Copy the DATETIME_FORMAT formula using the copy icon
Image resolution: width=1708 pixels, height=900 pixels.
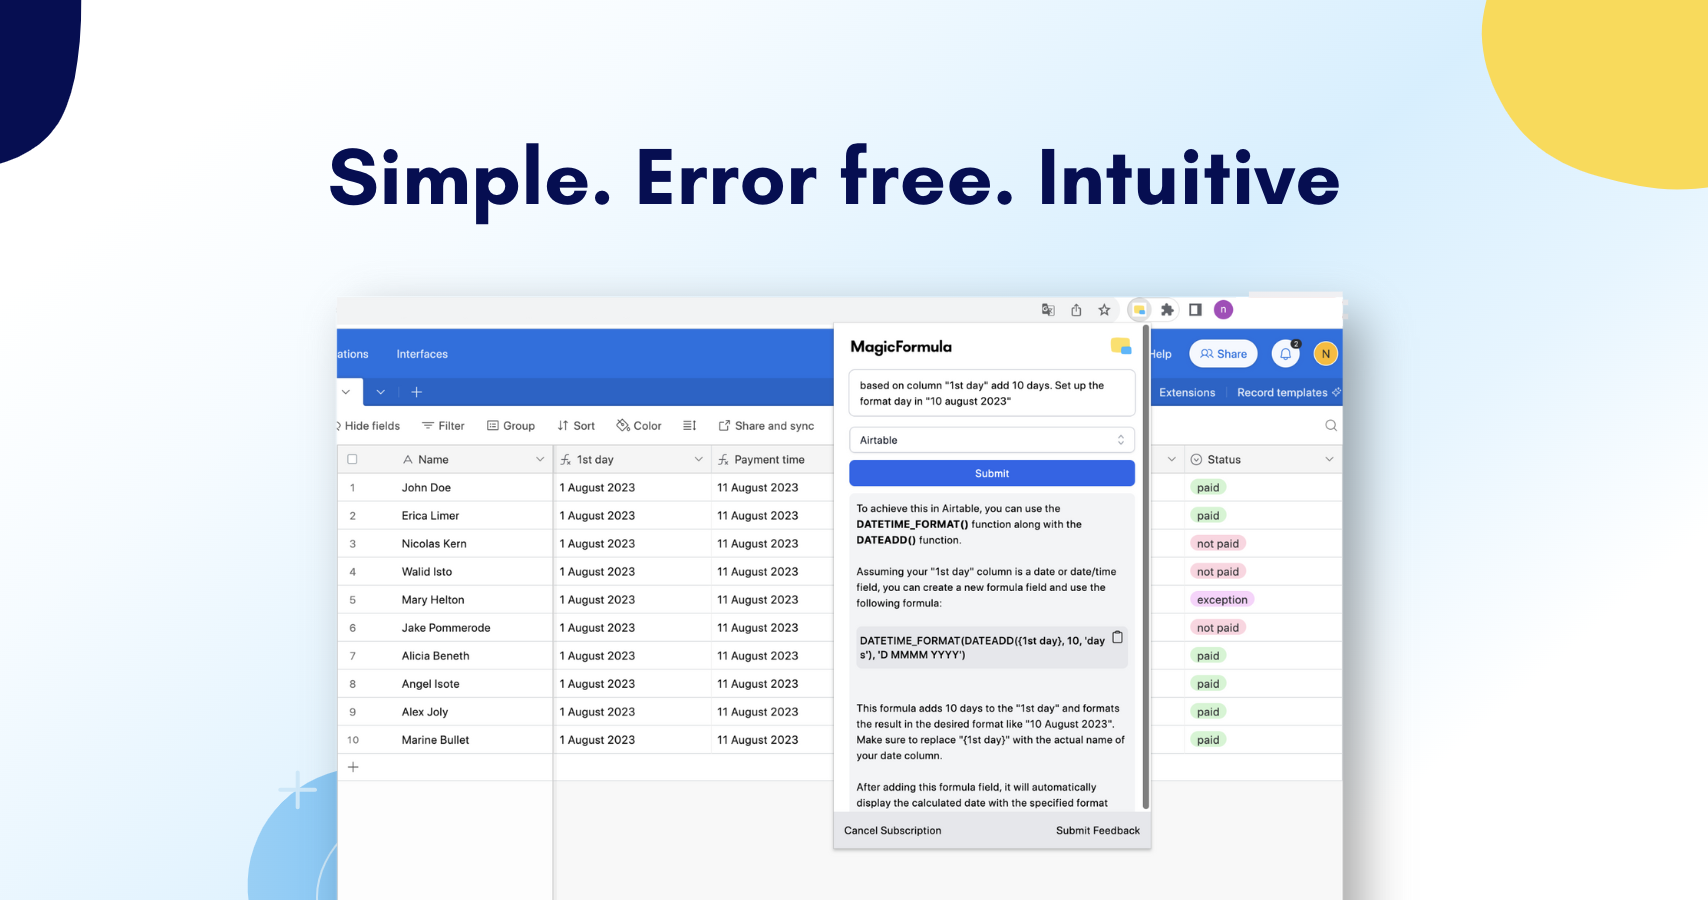click(x=1117, y=637)
